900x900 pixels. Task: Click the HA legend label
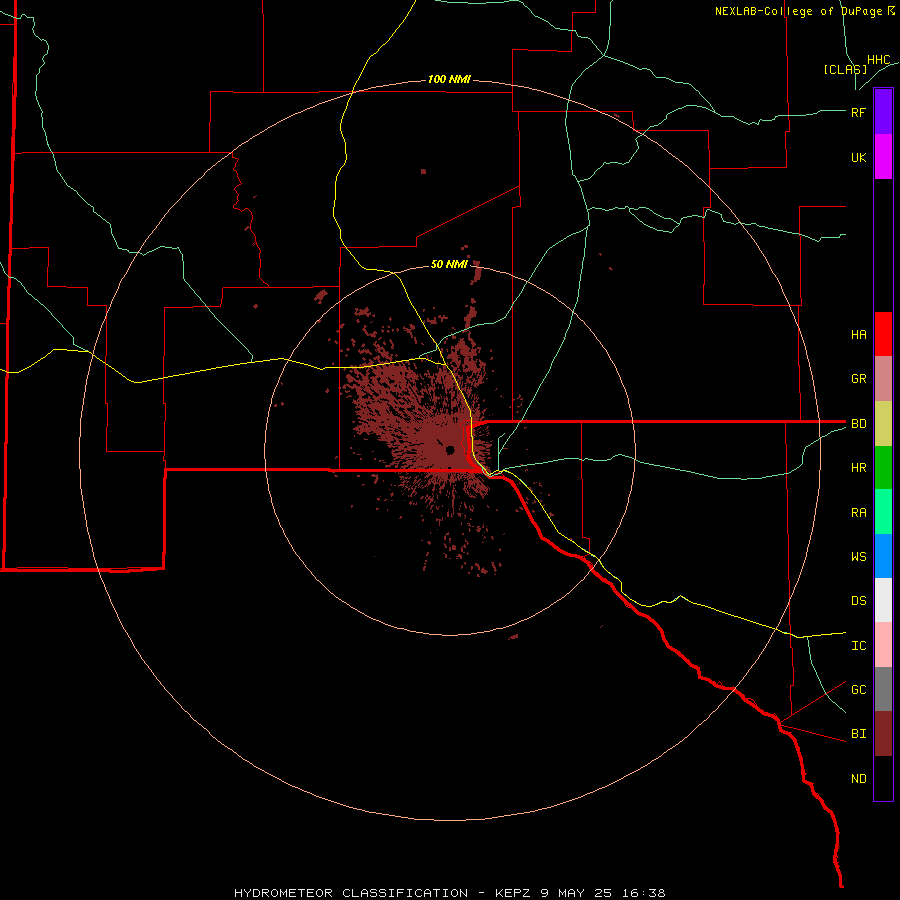coord(858,335)
